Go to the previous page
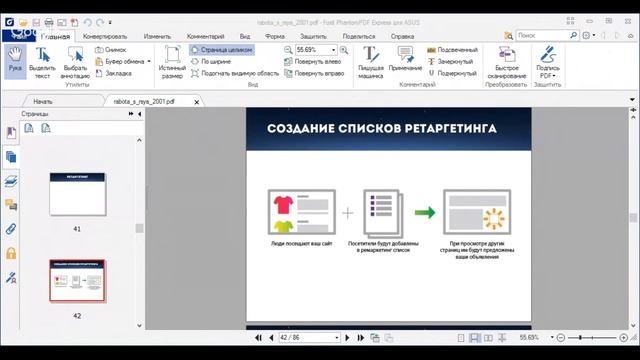The height and width of the screenshot is (360, 640). coord(271,338)
